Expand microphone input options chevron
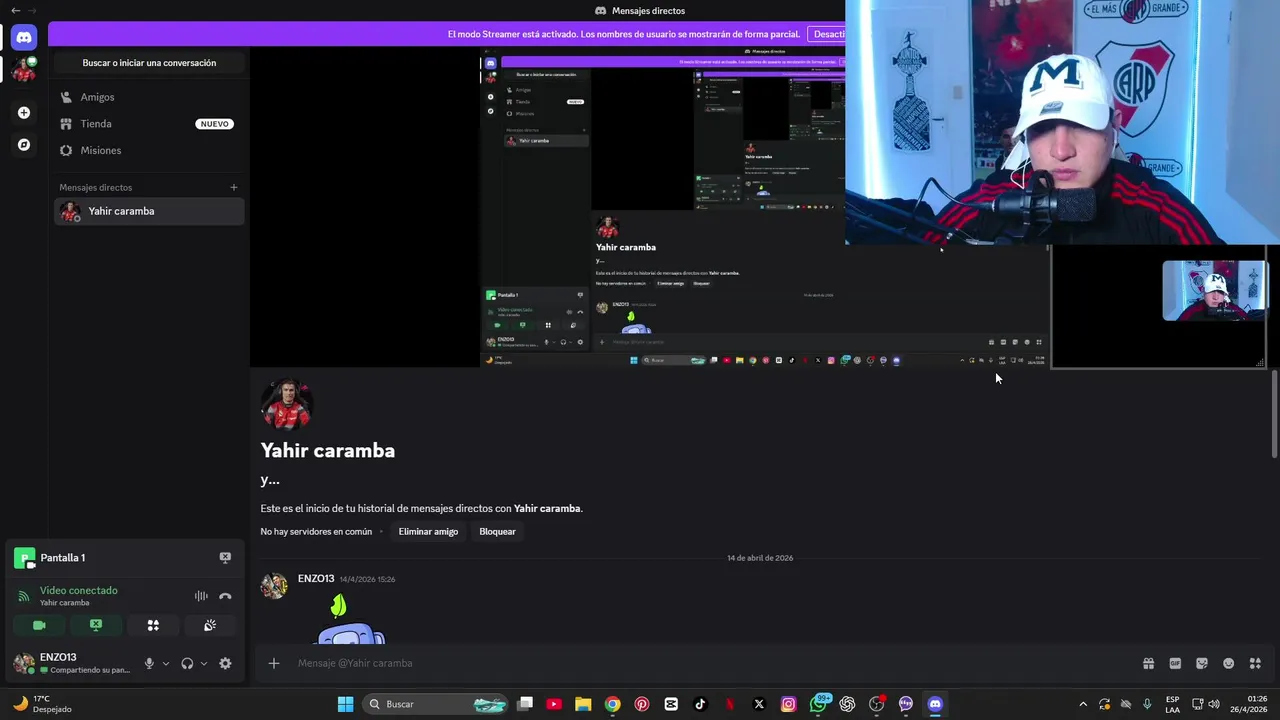1280x720 pixels. [166, 663]
